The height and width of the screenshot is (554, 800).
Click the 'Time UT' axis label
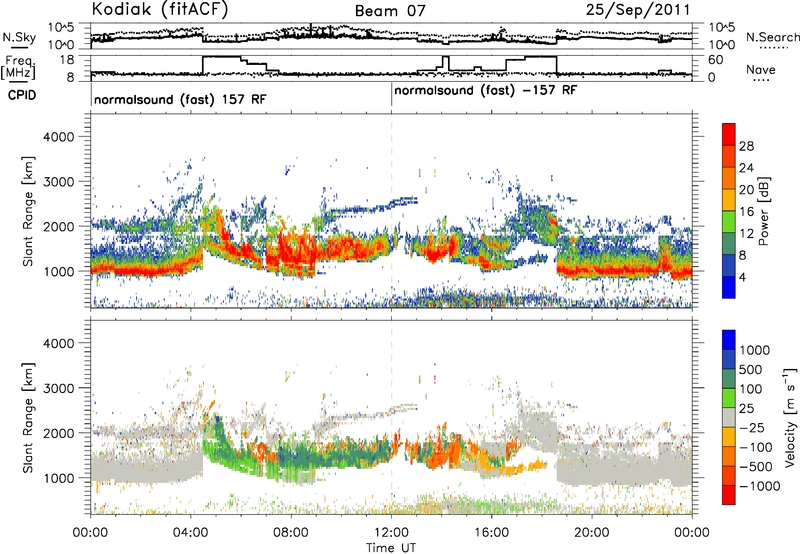(x=391, y=548)
